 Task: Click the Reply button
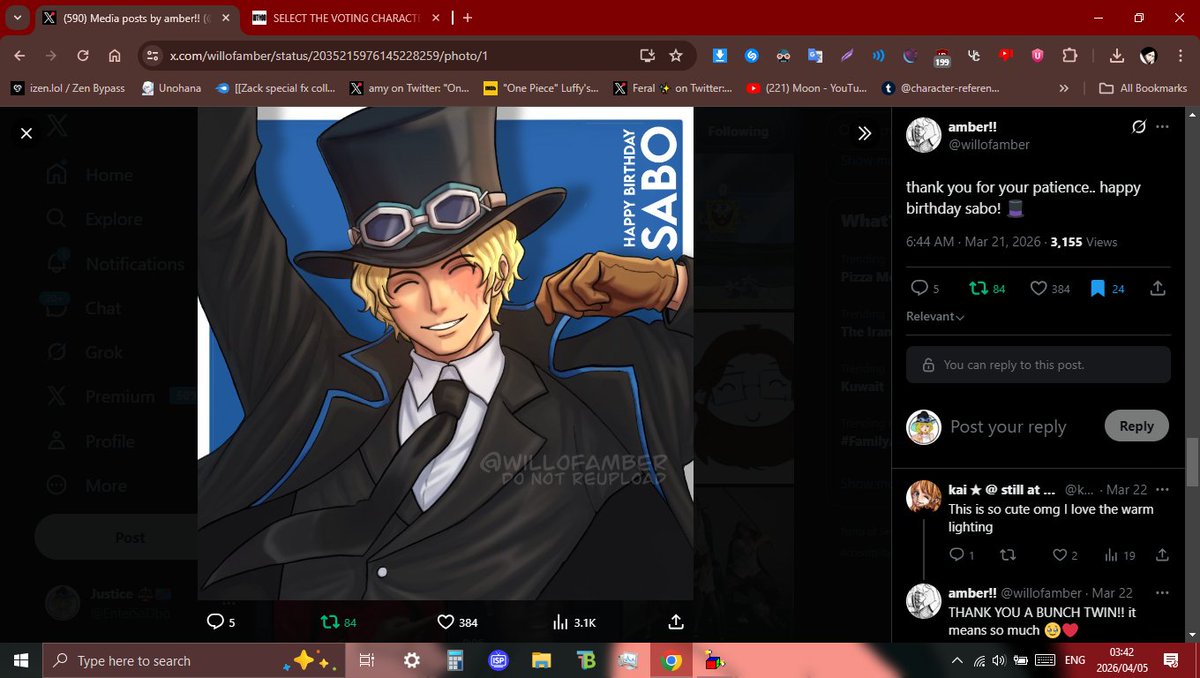[x=1136, y=426]
